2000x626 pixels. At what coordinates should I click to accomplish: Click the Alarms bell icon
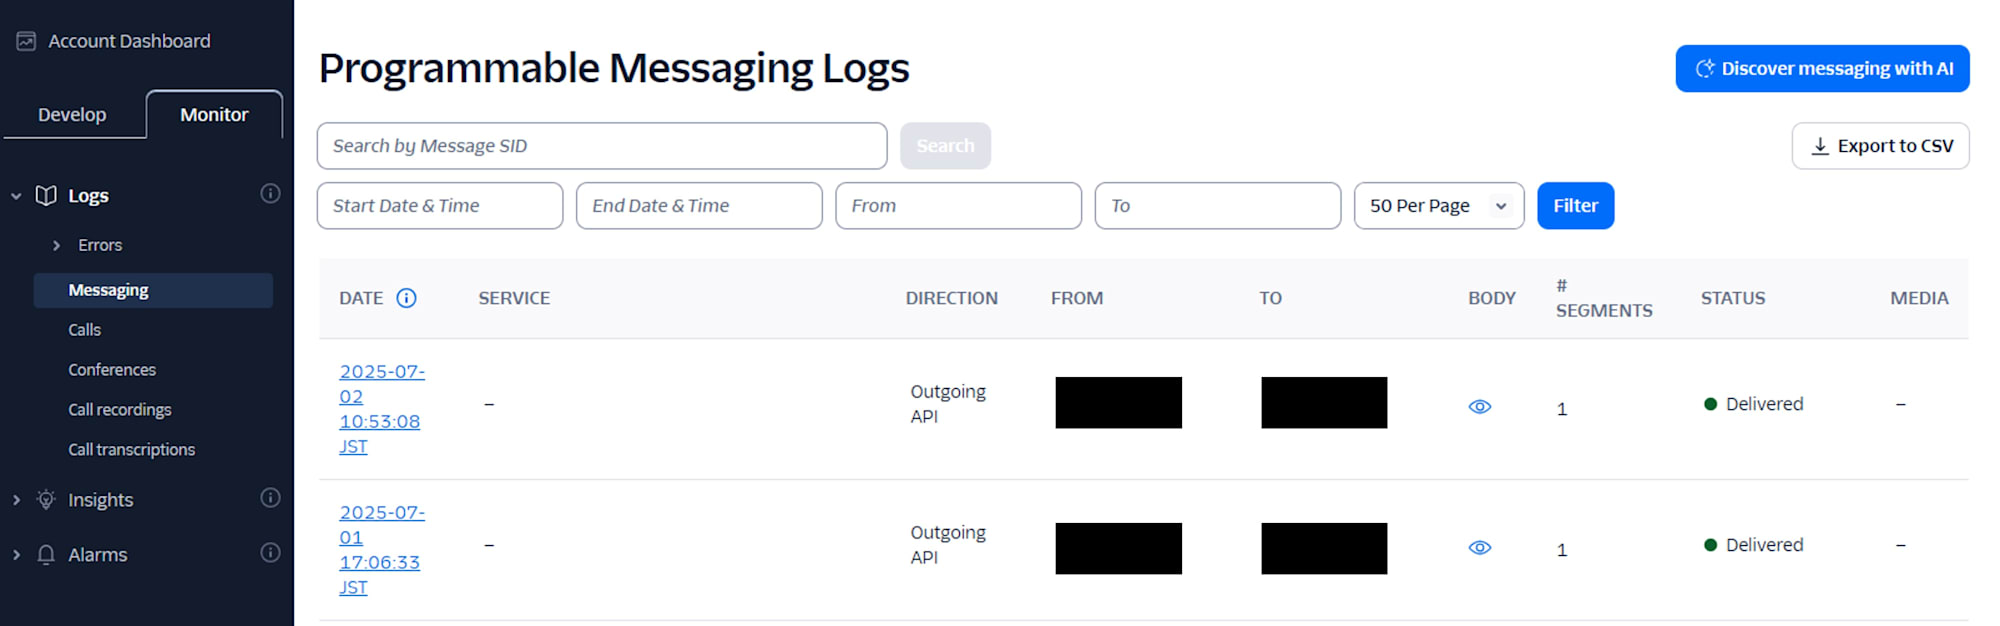point(46,554)
